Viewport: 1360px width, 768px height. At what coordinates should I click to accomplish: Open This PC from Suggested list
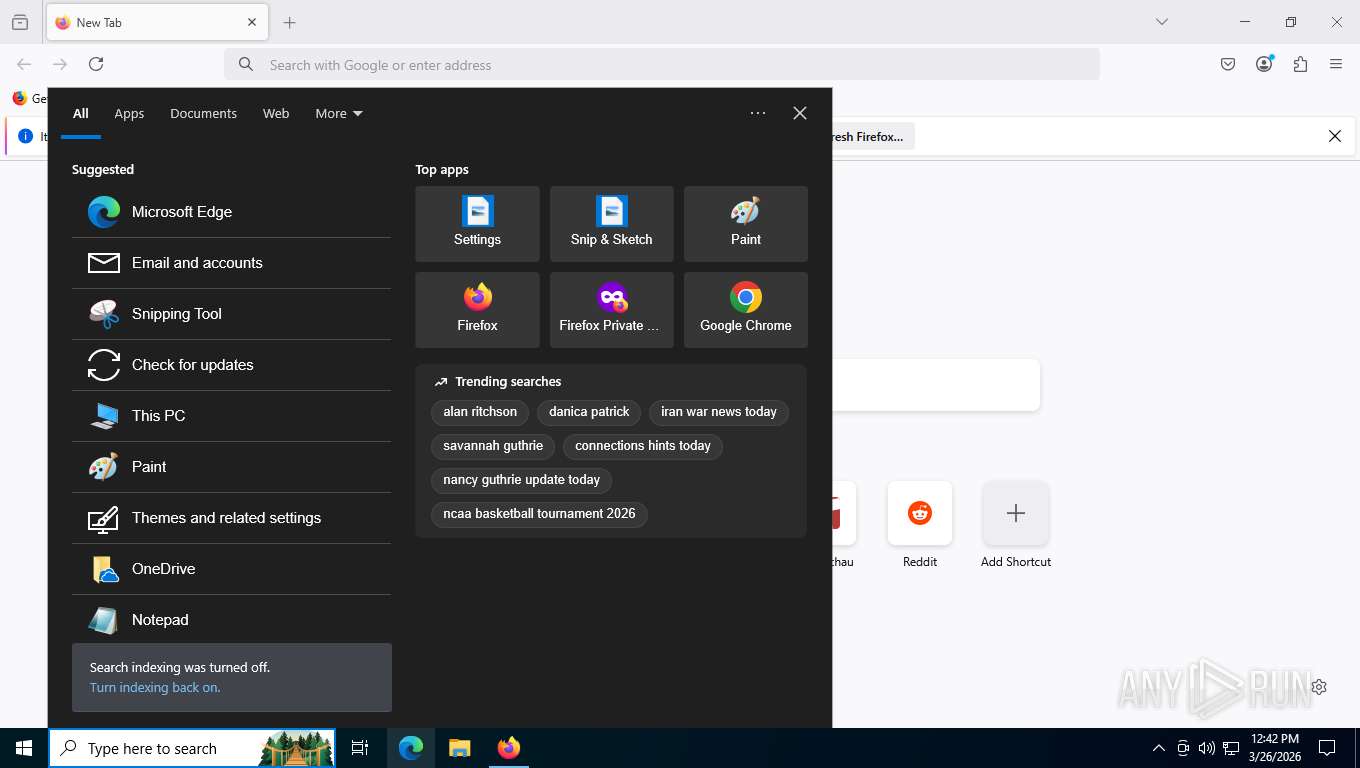[231, 416]
